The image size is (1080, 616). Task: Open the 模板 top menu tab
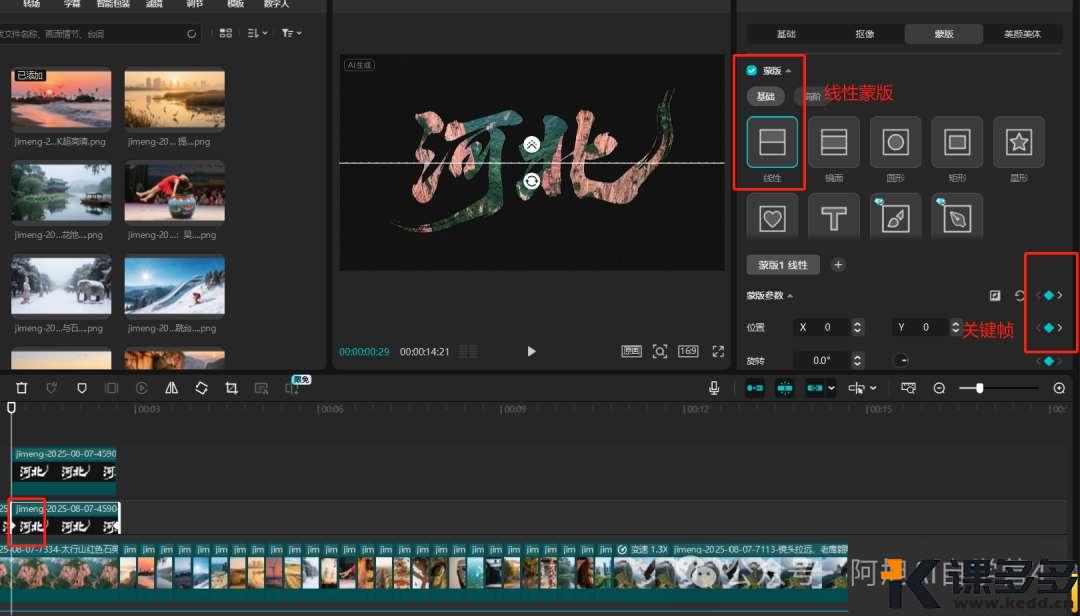tap(236, 3)
